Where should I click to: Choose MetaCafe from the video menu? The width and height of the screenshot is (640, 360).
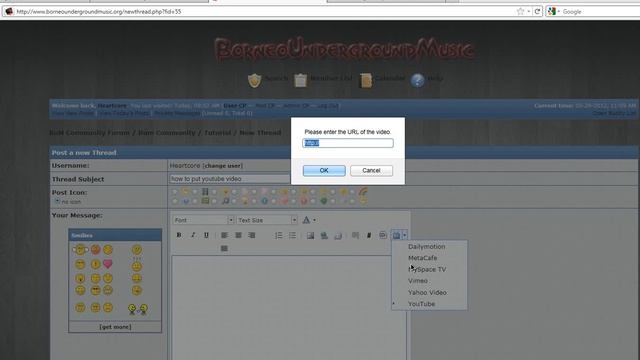[422, 258]
